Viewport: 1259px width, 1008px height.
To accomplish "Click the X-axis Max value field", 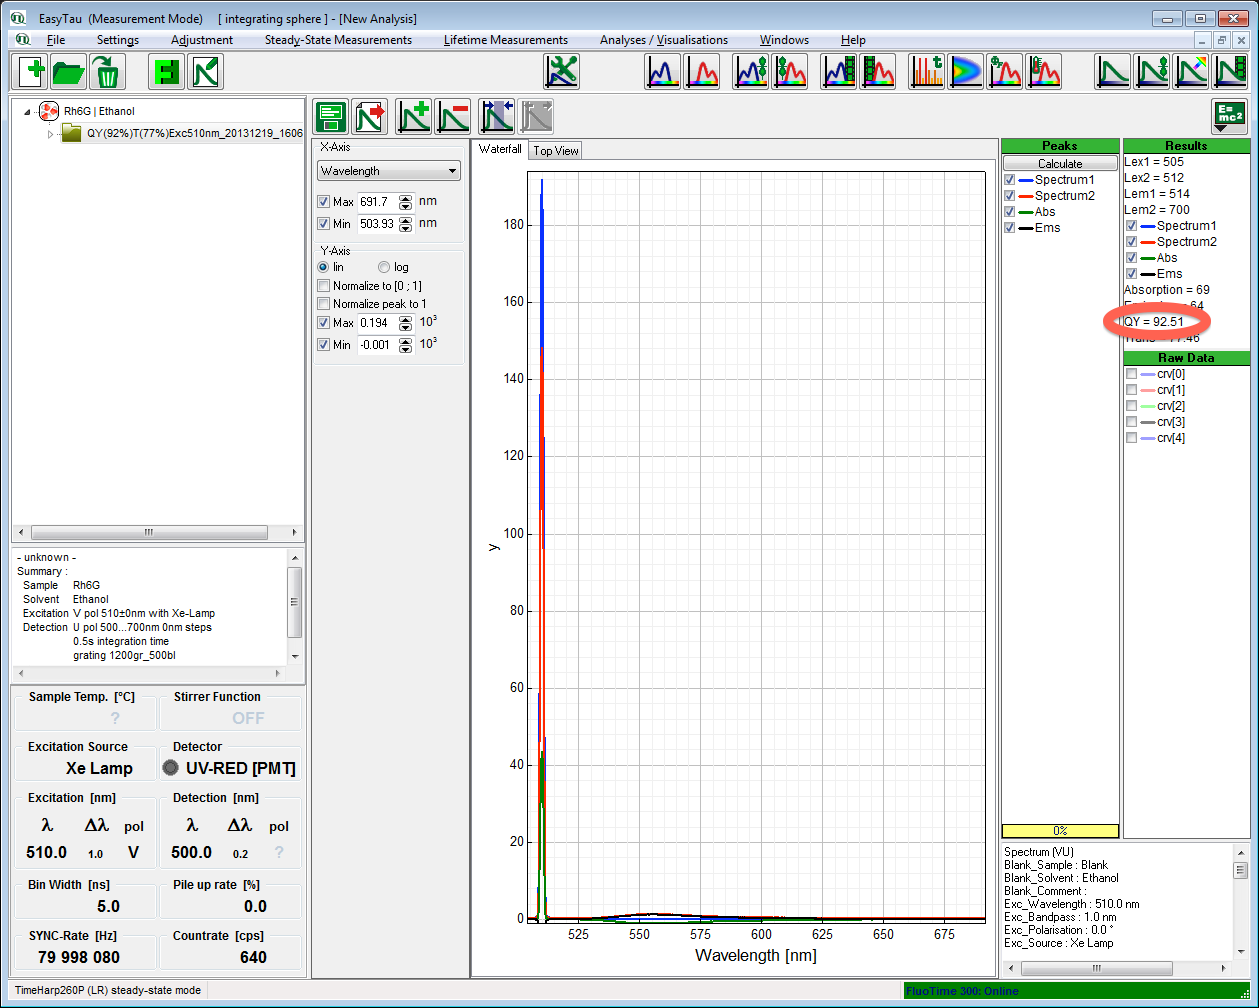I will 377,202.
